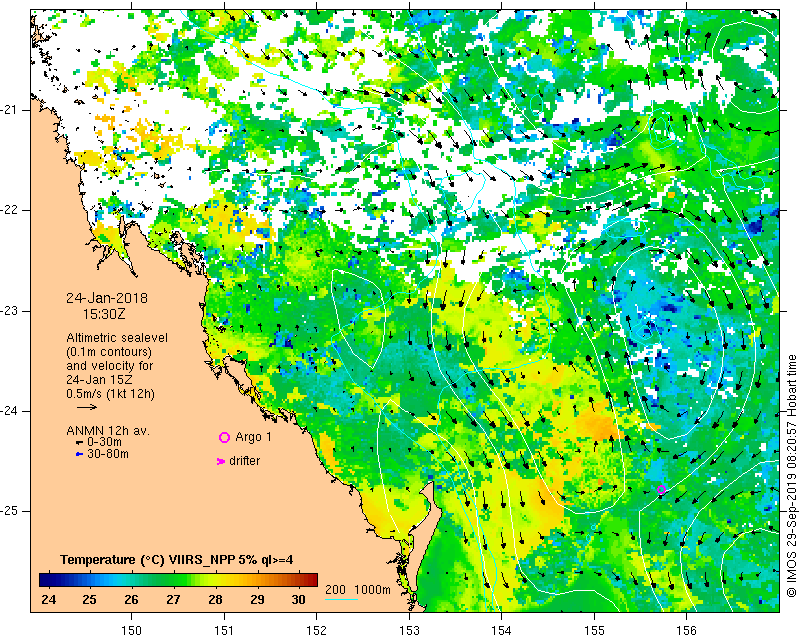Click the latitude axis label -21
The width and height of the screenshot is (800, 640).
[10, 110]
